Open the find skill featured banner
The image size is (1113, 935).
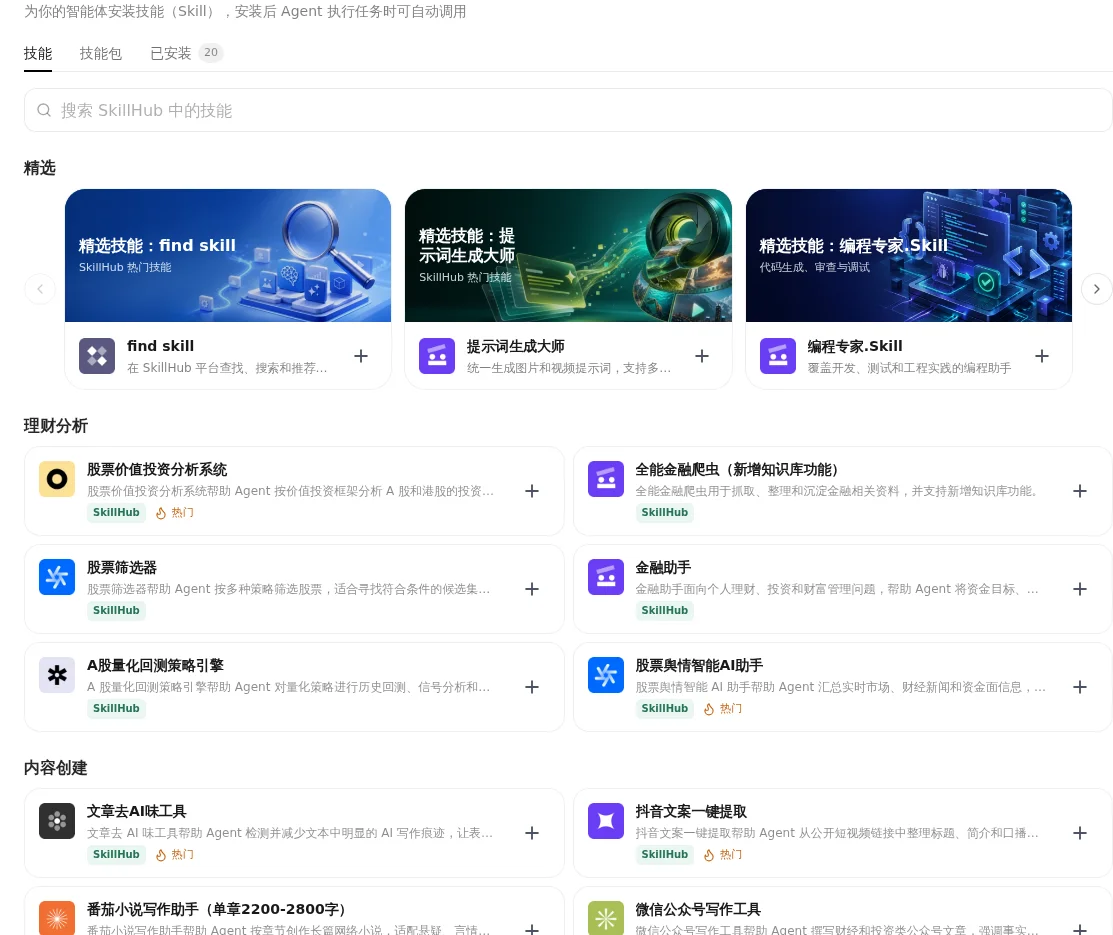tap(228, 256)
